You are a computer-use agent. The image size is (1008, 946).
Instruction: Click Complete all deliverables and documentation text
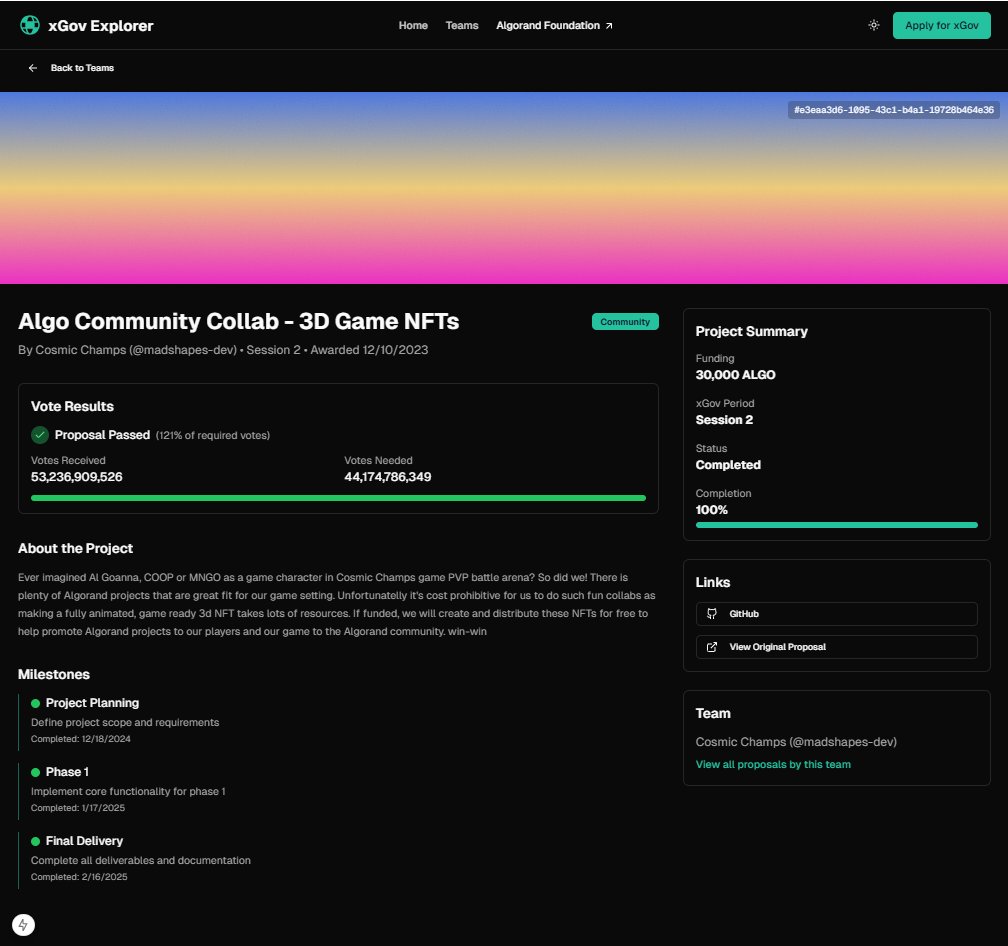click(141, 860)
